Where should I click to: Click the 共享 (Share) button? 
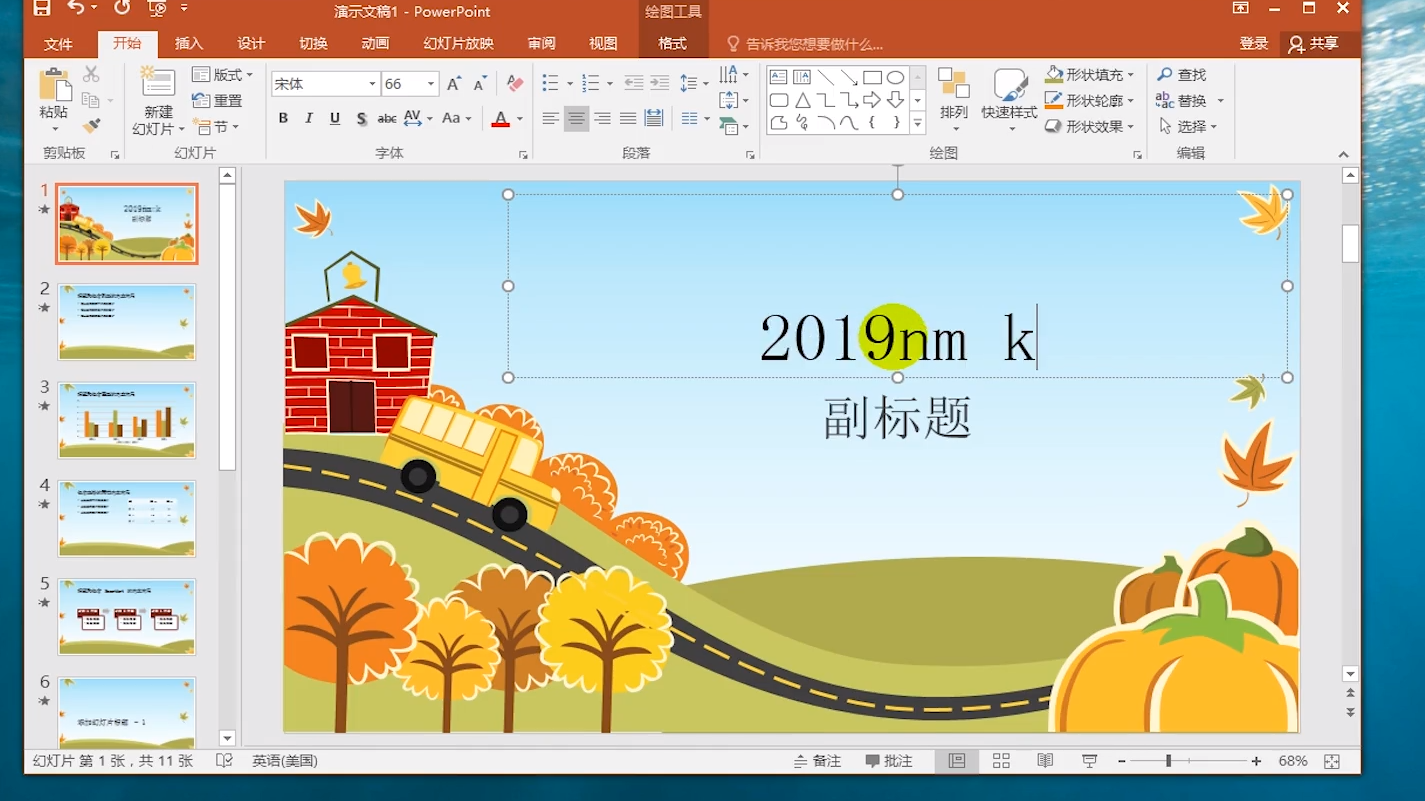(1318, 43)
